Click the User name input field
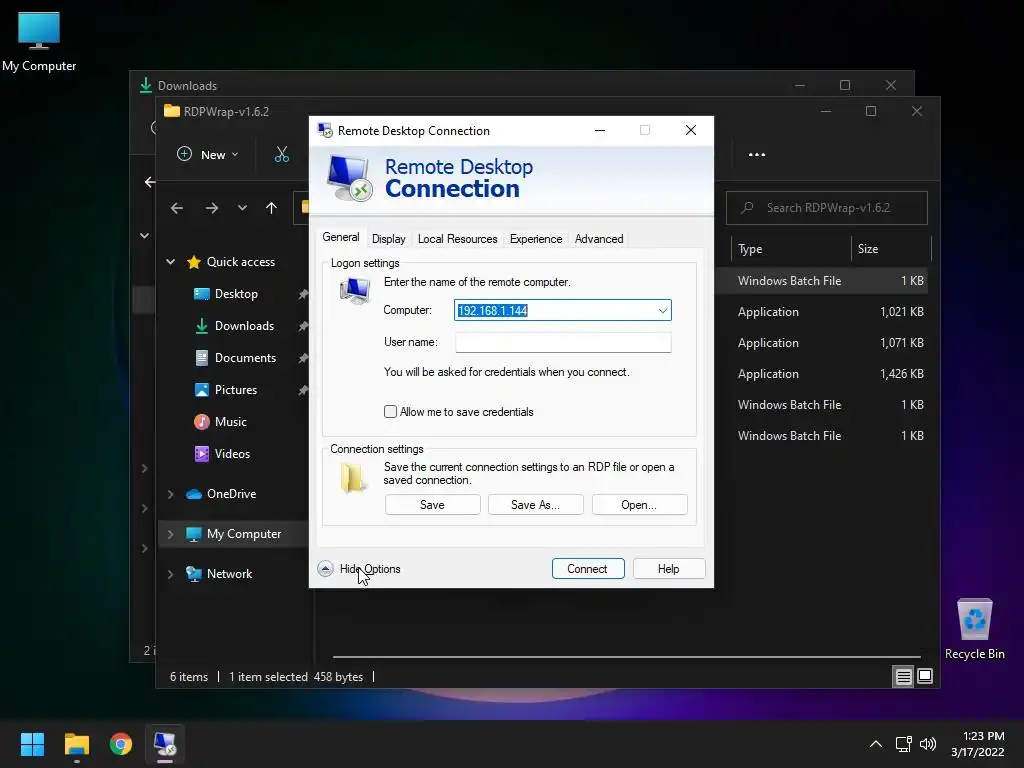 pyautogui.click(x=563, y=342)
